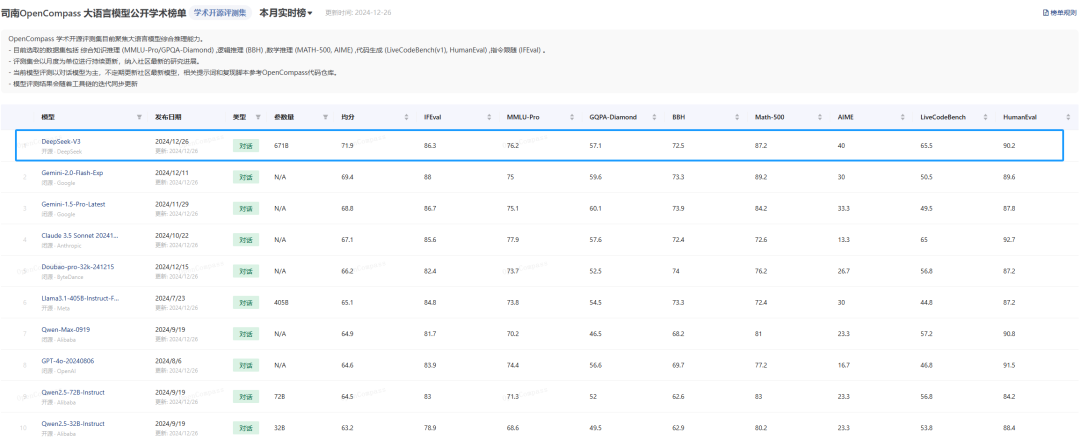Select LiveCodeBench score 65.5 for DeepSeek-V3
Viewport: 1080px width, 440px height.
coord(927,146)
